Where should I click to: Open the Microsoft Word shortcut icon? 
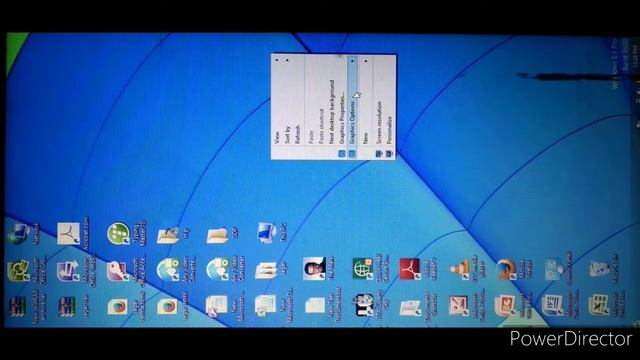point(552,305)
